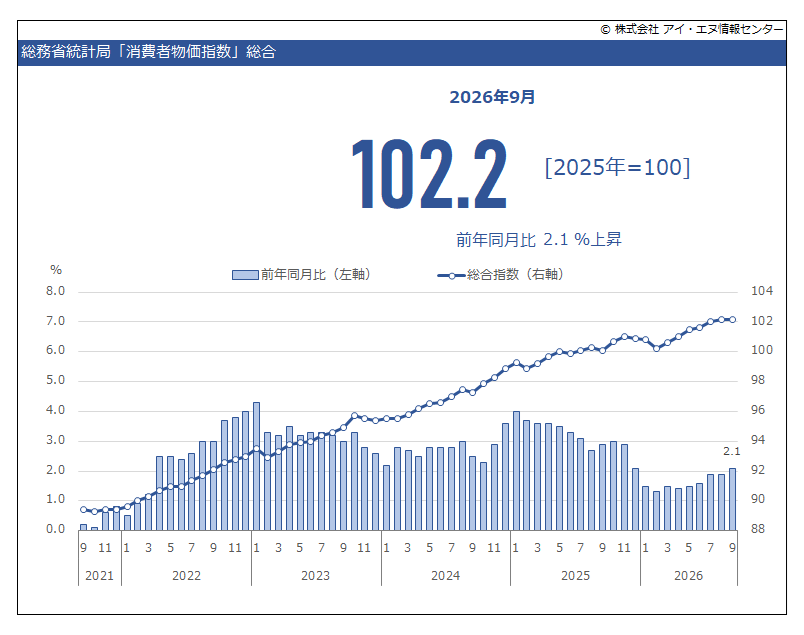The image size is (804, 635).
Task: Click the large index value 102.2
Action: point(430,174)
